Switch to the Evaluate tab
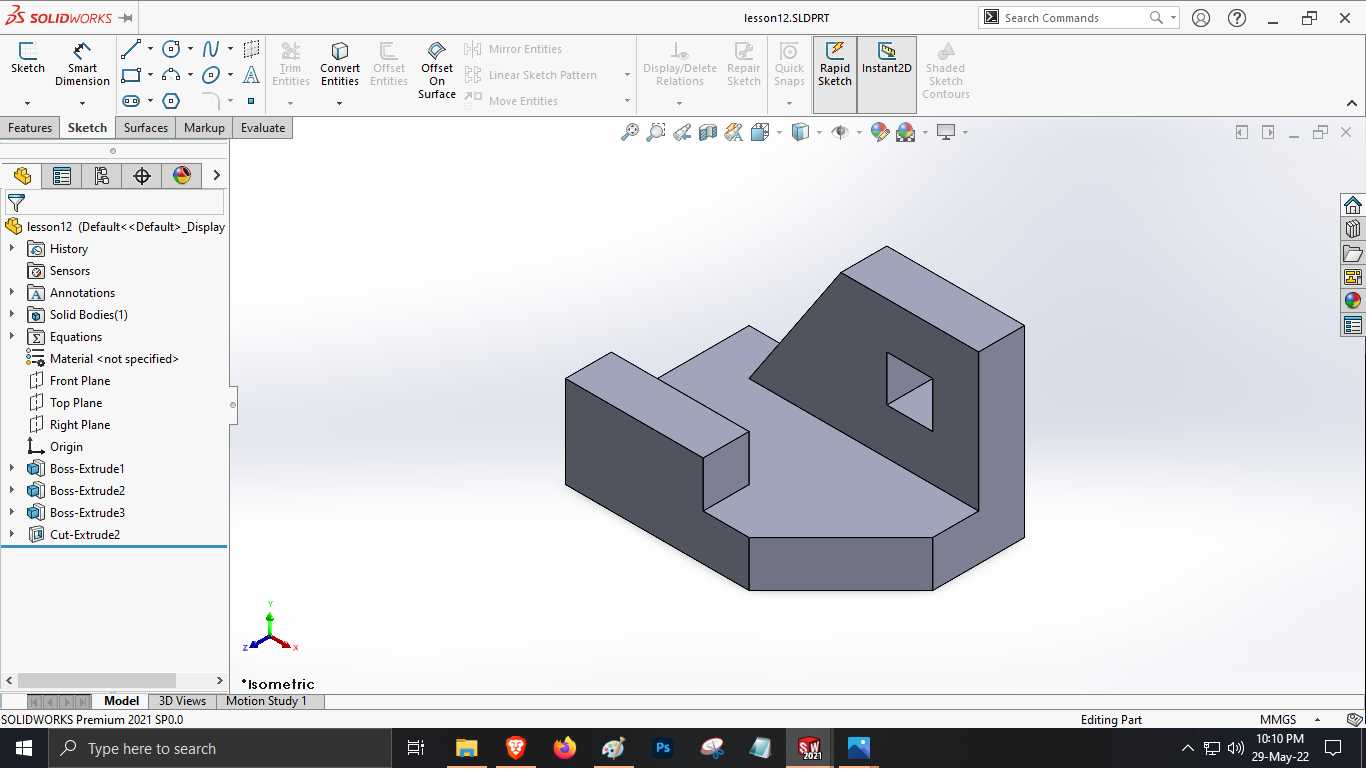 tap(263, 128)
